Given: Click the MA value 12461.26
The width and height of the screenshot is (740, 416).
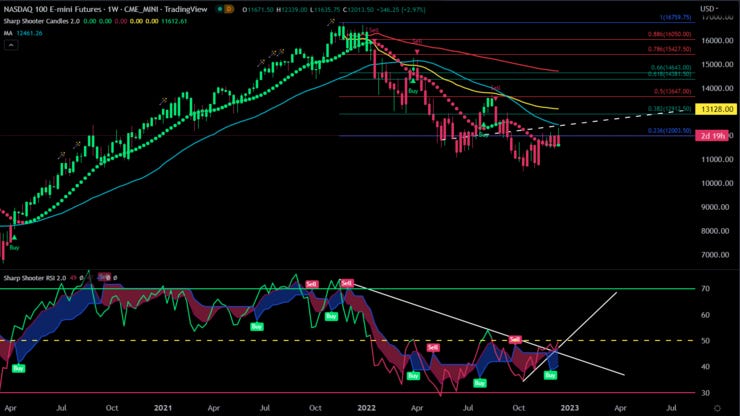Looking at the screenshot, I should pyautogui.click(x=29, y=33).
